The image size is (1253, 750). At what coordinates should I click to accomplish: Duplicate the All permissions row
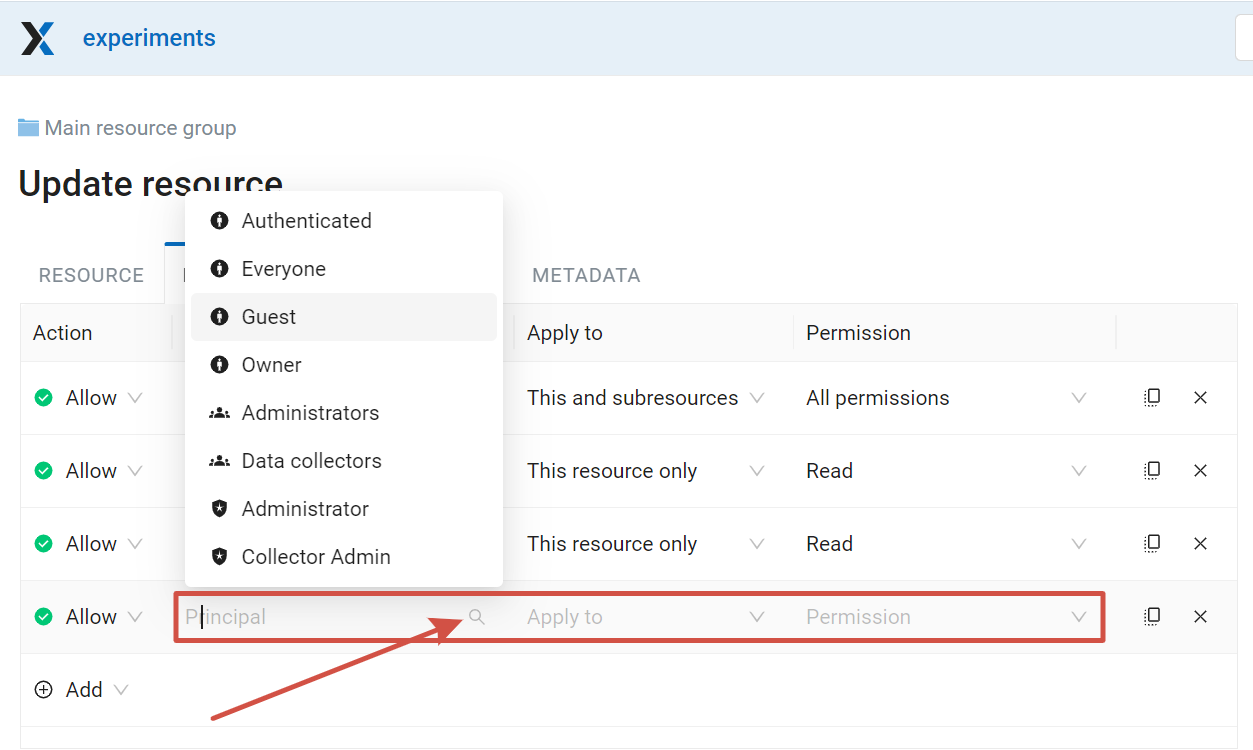1152,398
